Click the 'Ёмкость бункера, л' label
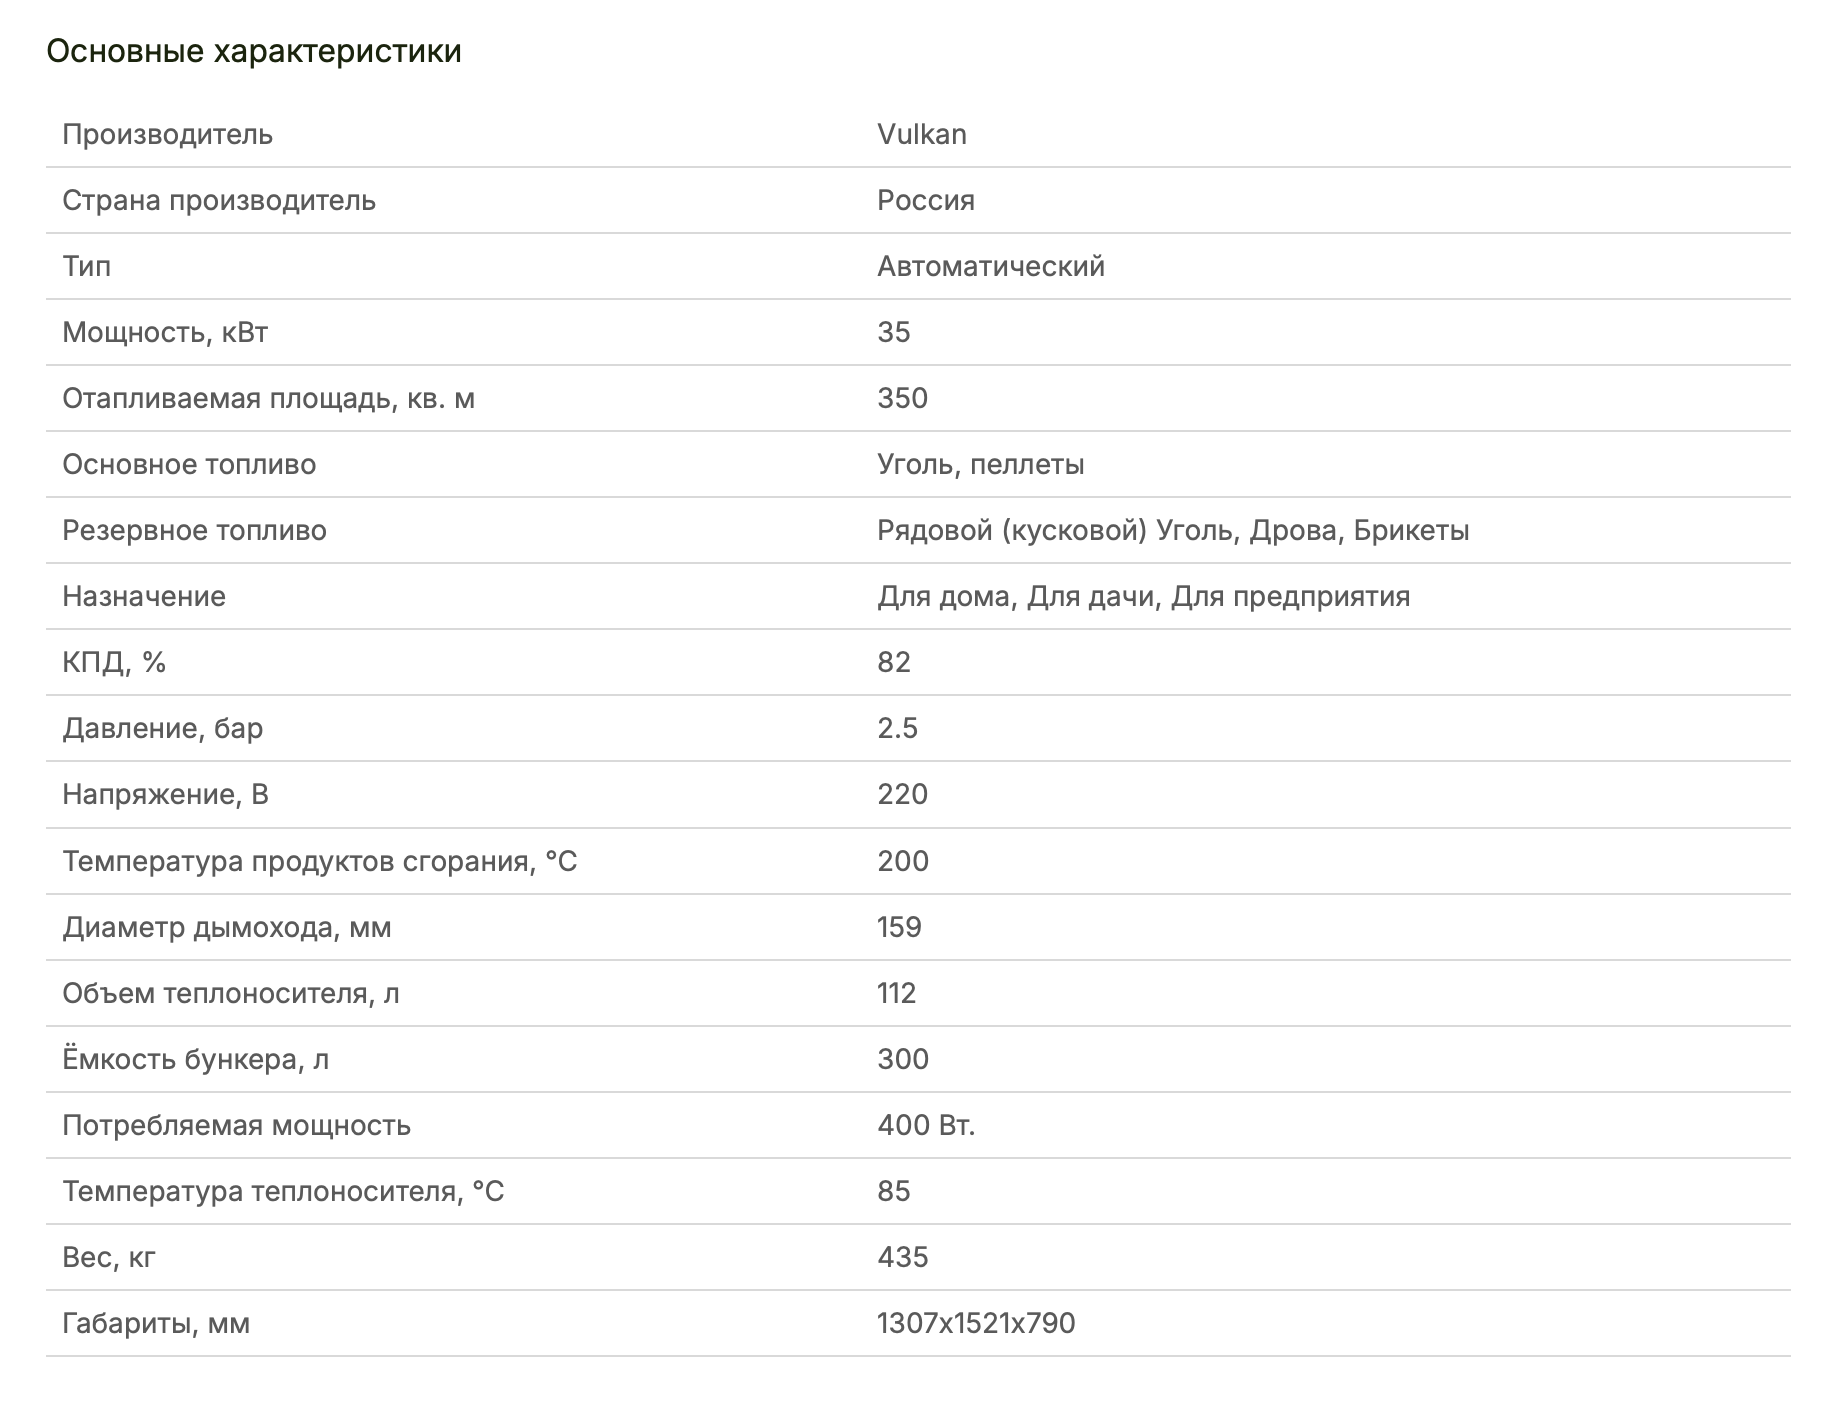 click(196, 1059)
